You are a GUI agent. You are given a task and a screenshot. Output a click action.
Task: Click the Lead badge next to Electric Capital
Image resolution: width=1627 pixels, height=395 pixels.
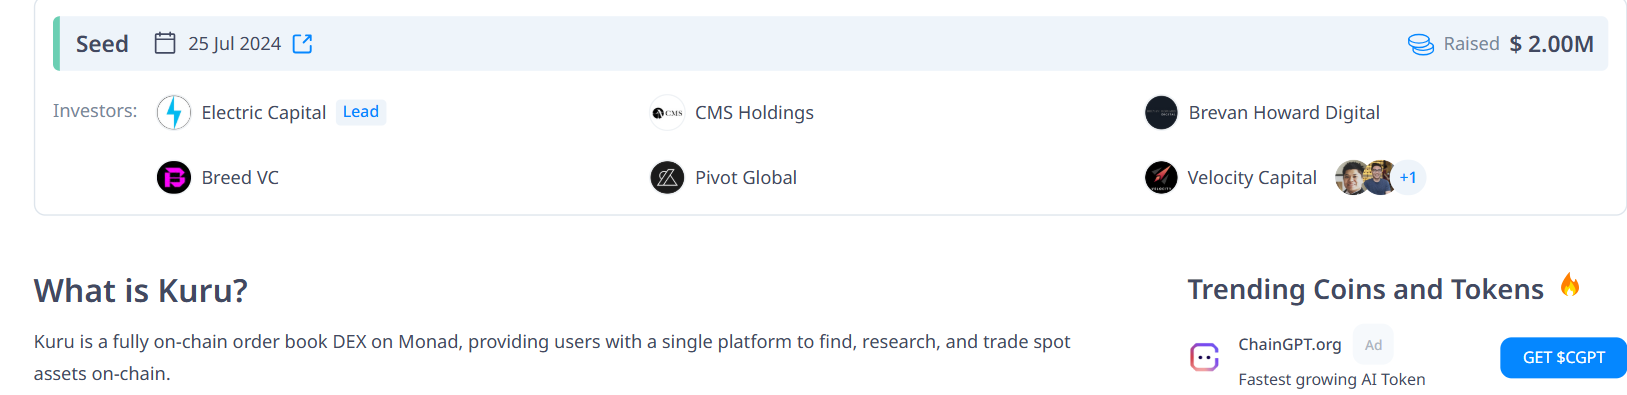point(361,111)
